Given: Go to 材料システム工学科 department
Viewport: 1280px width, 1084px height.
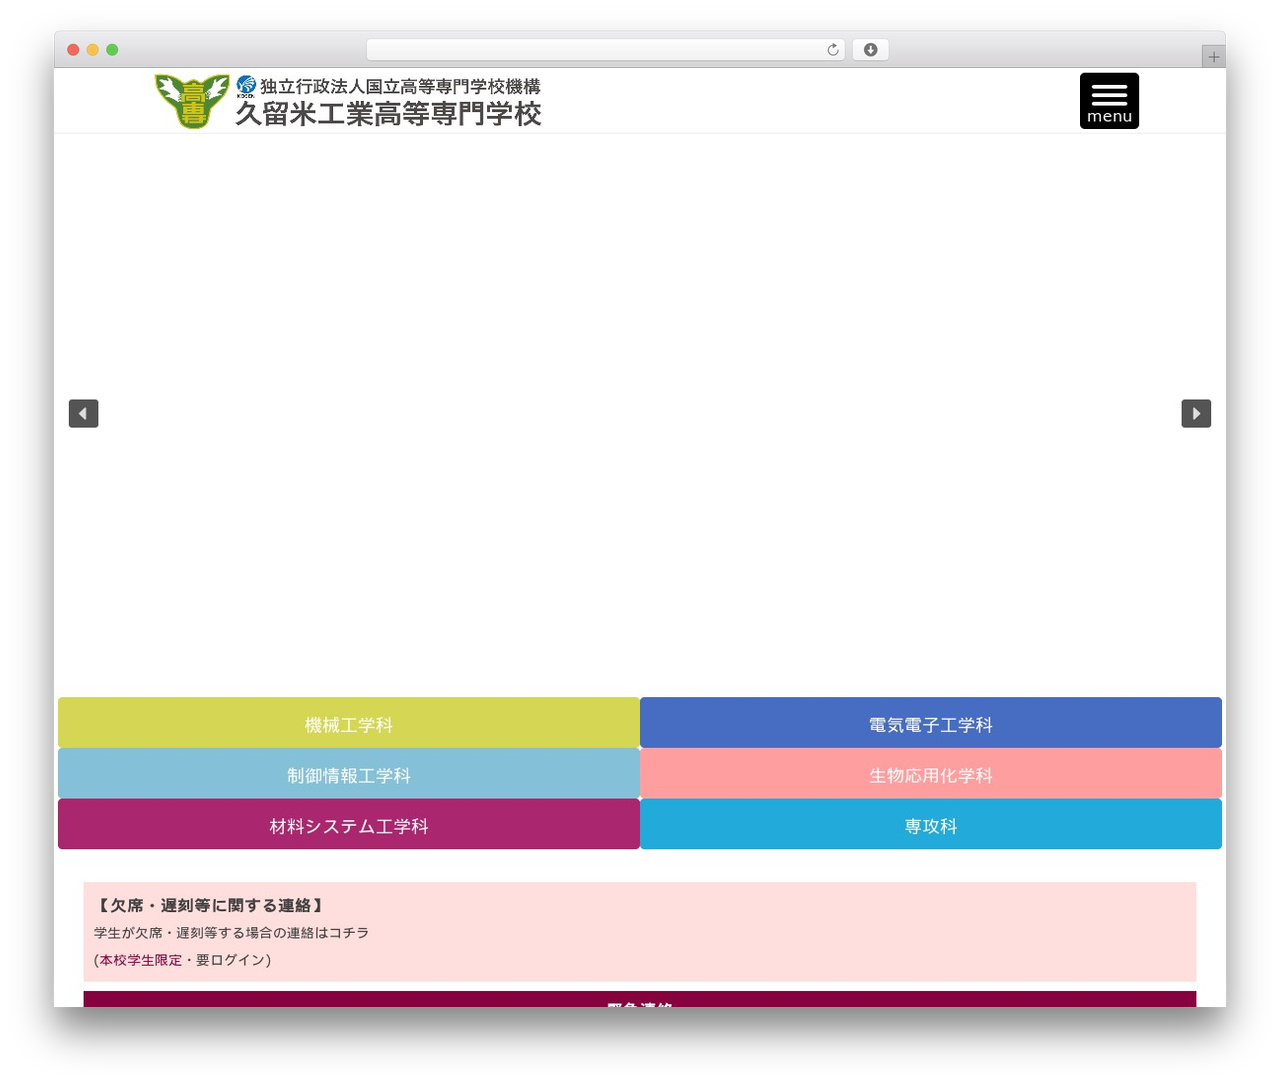Looking at the screenshot, I should click(x=349, y=825).
